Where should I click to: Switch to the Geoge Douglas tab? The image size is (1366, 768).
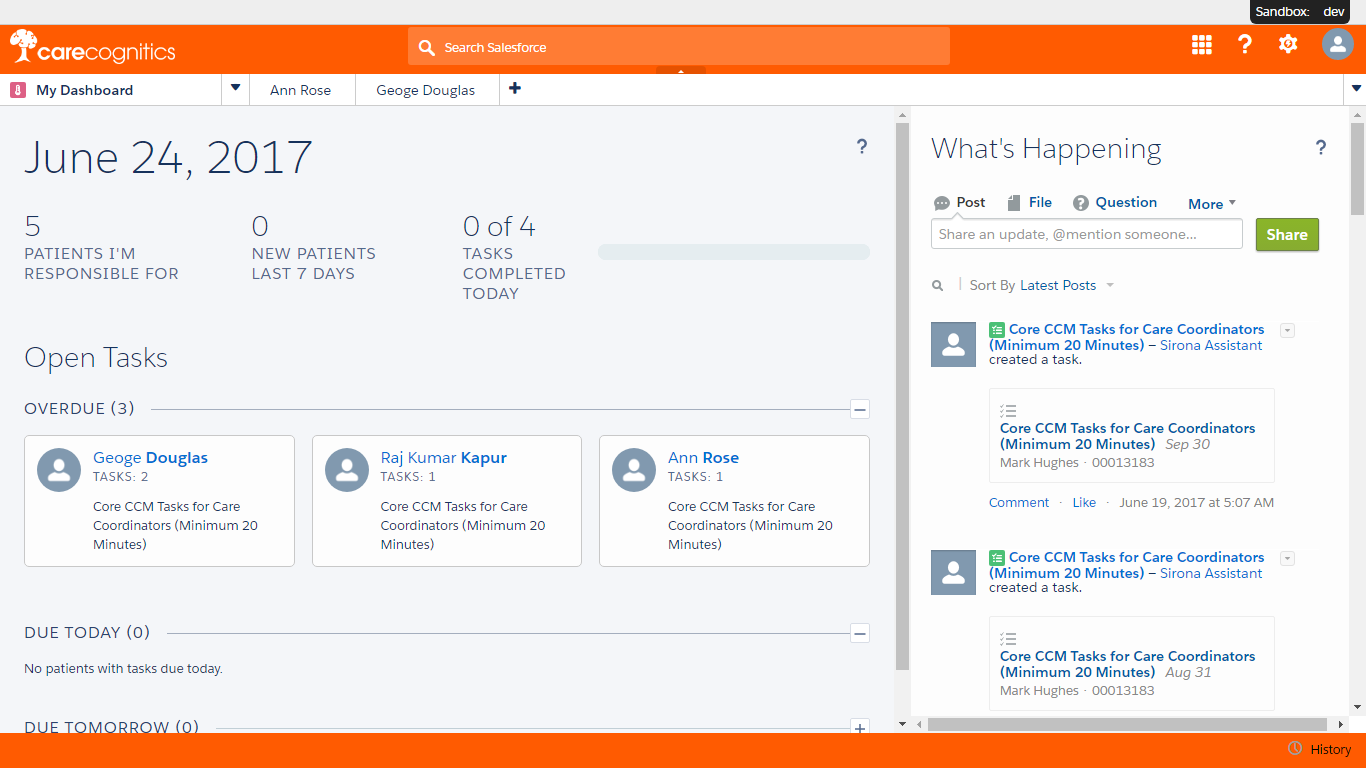(425, 90)
